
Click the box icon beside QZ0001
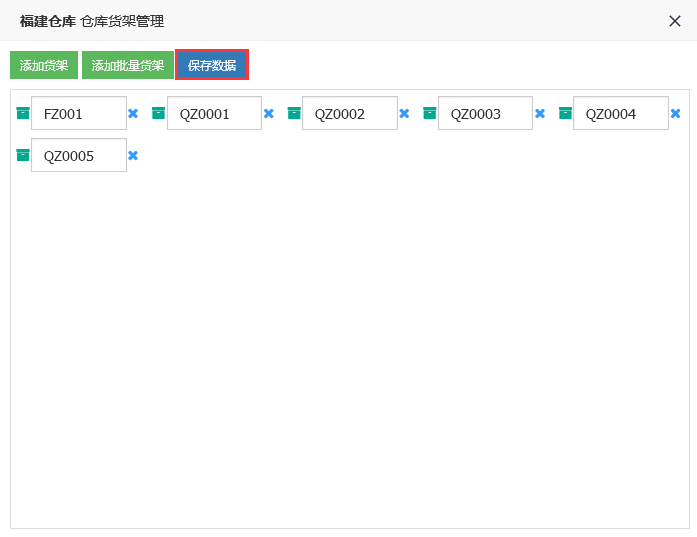[158, 113]
